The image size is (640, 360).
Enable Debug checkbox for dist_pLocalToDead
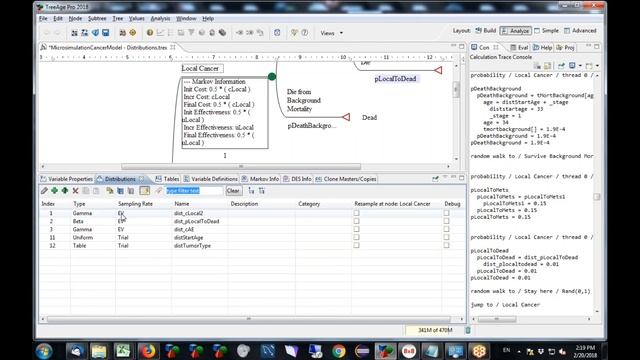coord(446,221)
